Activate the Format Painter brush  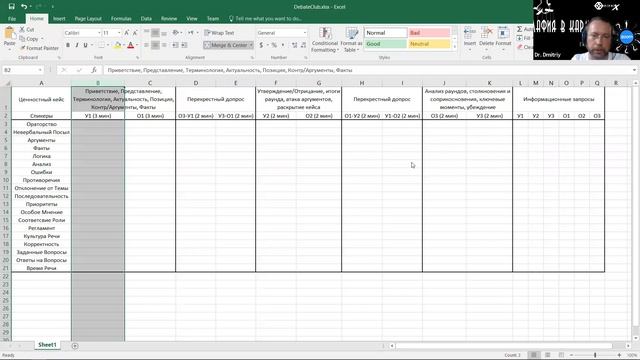click(39, 48)
